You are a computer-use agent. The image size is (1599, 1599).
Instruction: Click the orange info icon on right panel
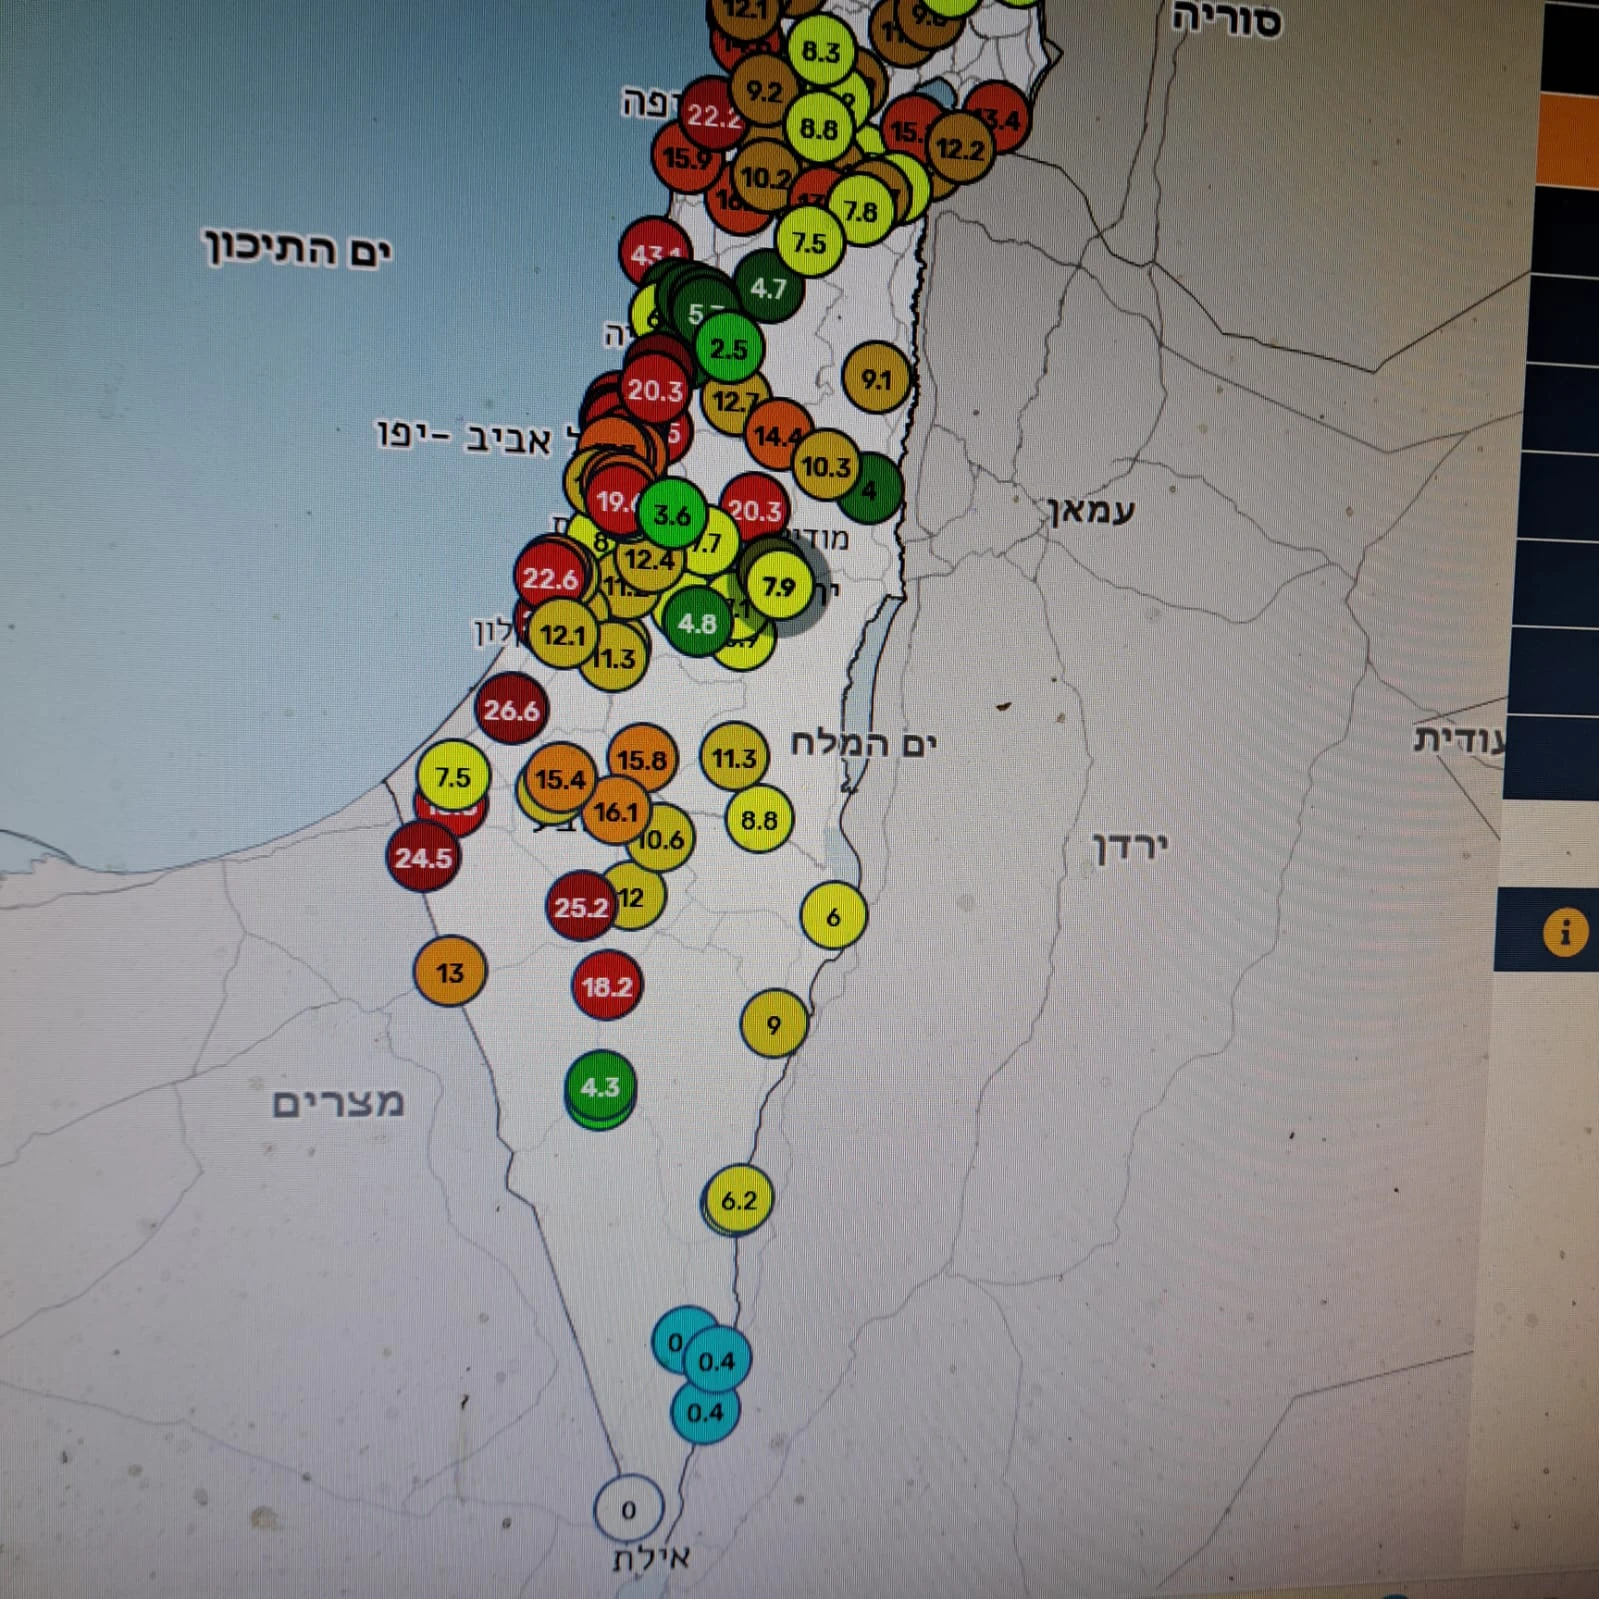click(x=1564, y=932)
